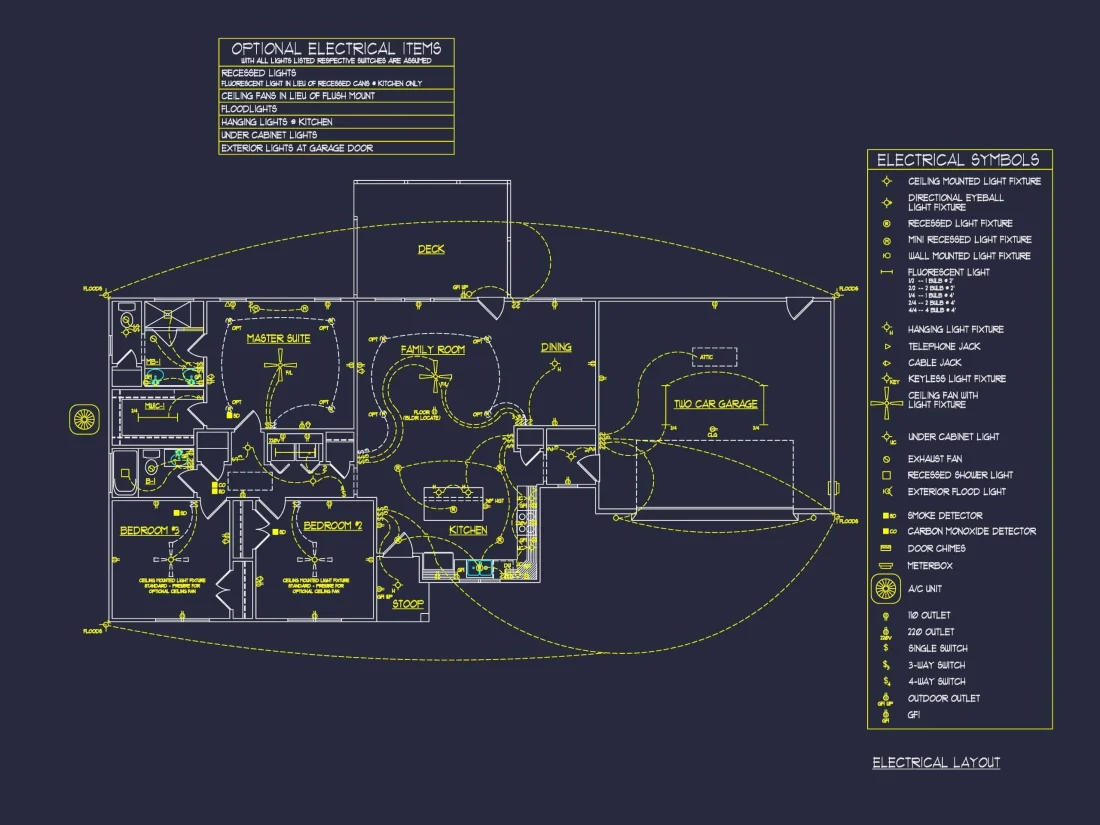Select the ceiling fan icon in the legend
This screenshot has width=1100, height=825.
tap(886, 402)
